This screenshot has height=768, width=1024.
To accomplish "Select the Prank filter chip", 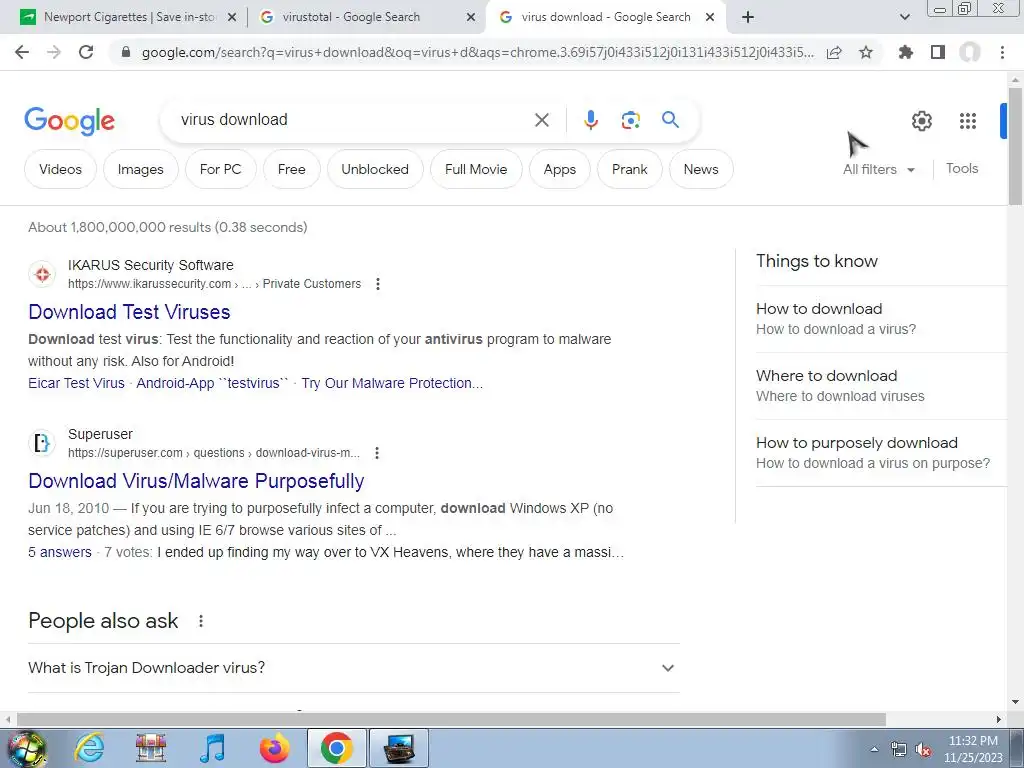I will 630,169.
